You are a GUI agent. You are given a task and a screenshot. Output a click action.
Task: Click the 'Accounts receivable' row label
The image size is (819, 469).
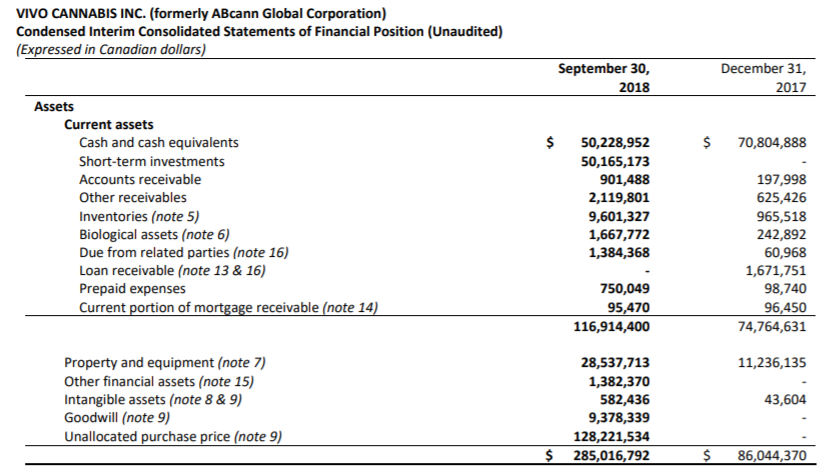[x=140, y=180]
